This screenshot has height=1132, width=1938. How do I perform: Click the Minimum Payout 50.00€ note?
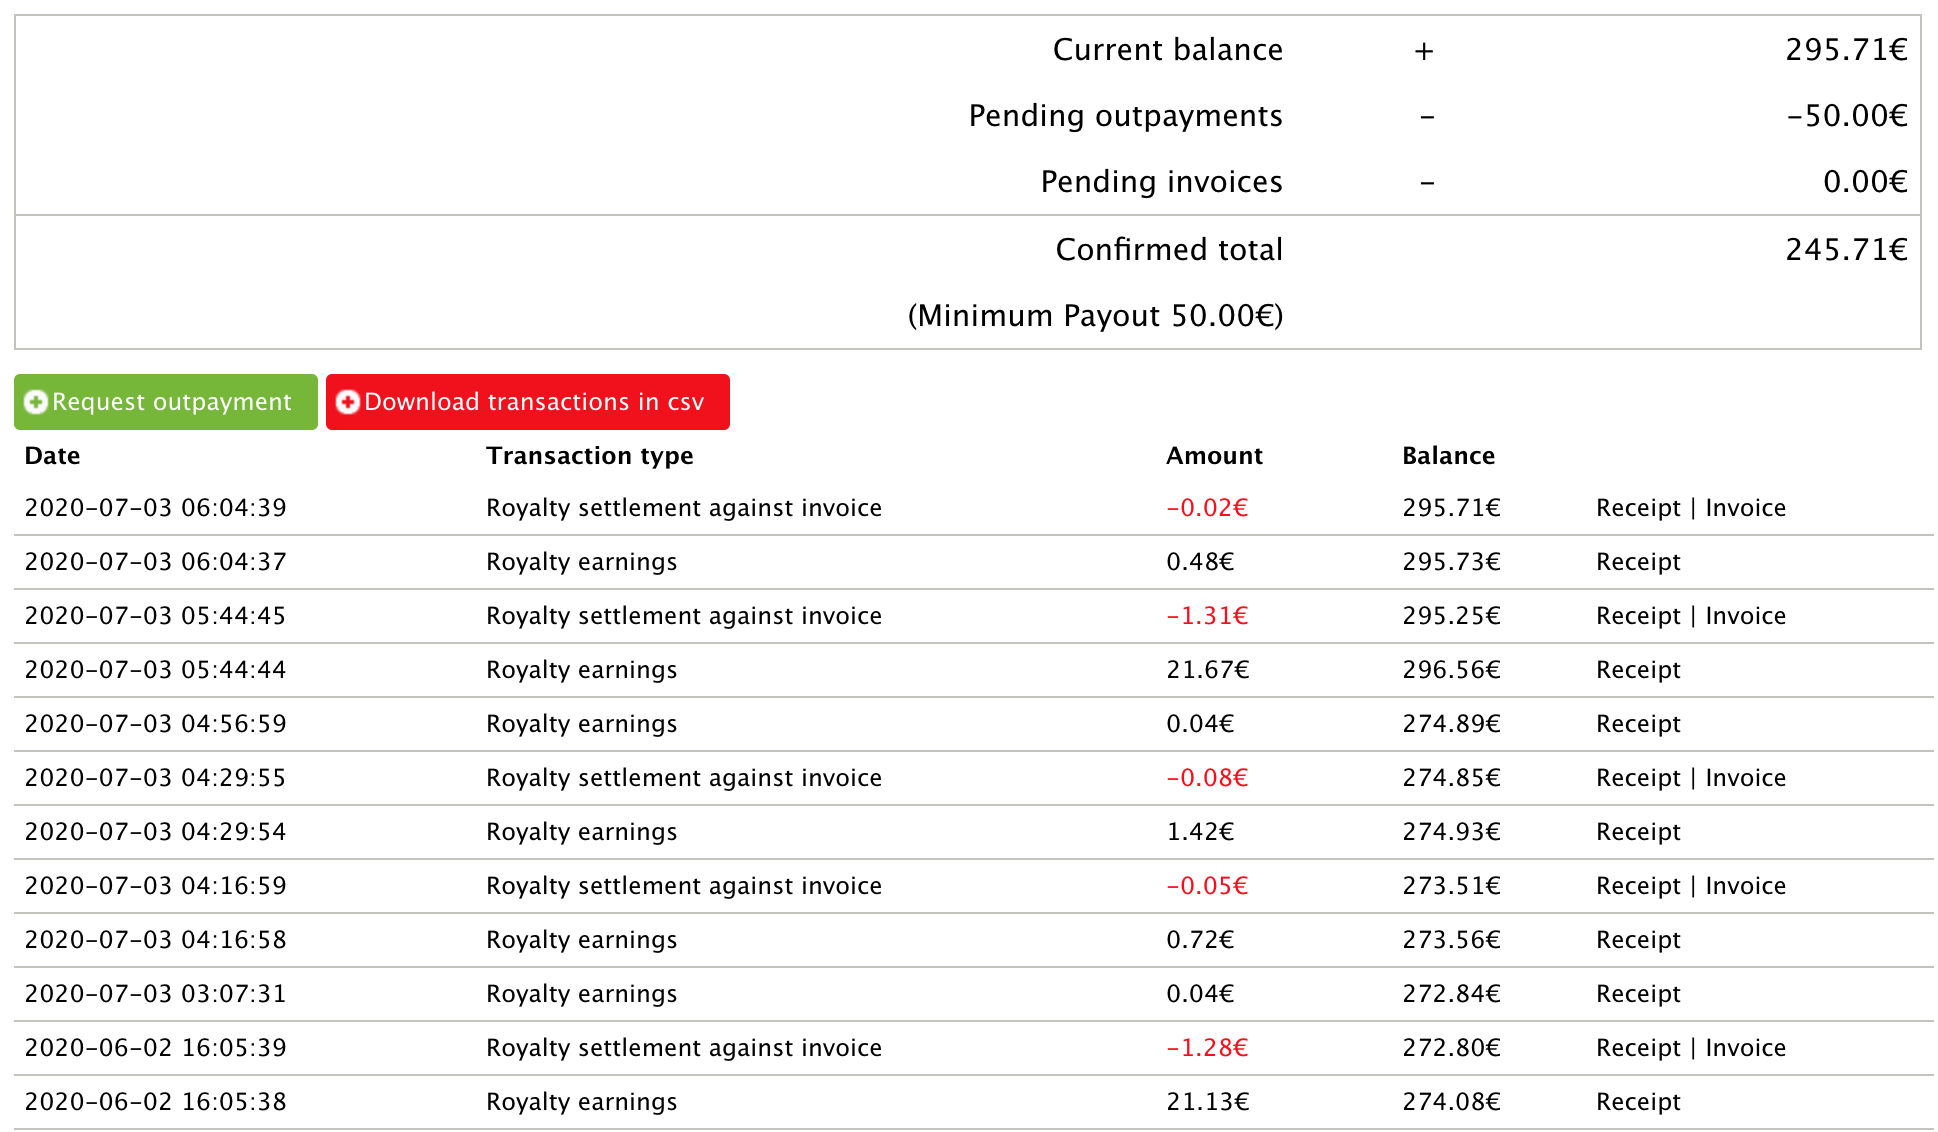click(1095, 316)
